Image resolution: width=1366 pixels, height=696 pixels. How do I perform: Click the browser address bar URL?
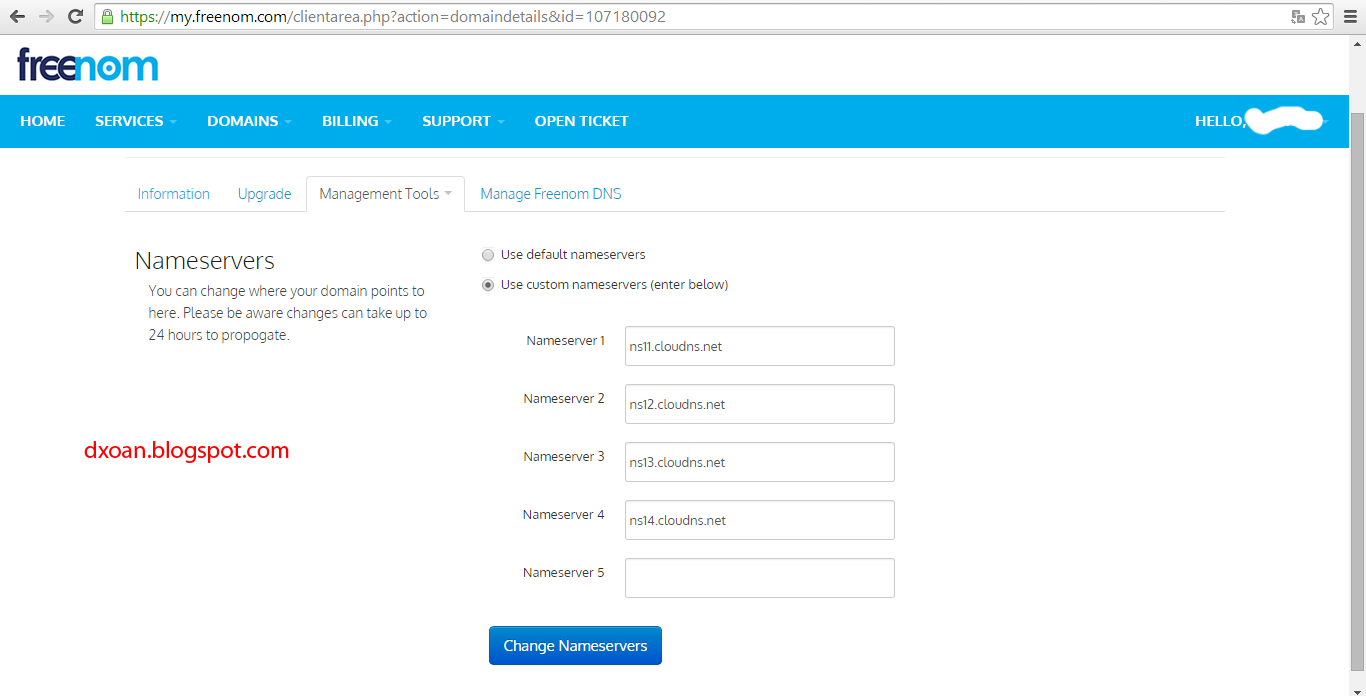click(x=393, y=17)
